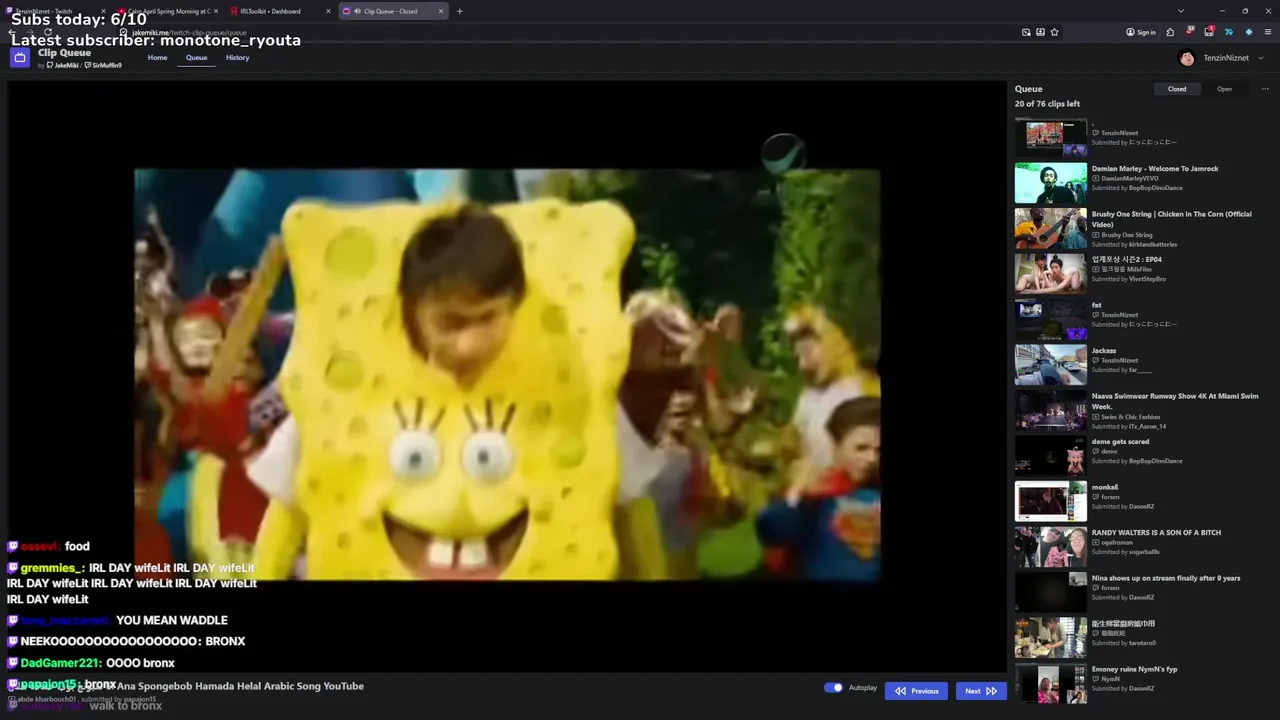Click the install app icon in address bar
1280x720 pixels.
(x=1040, y=32)
